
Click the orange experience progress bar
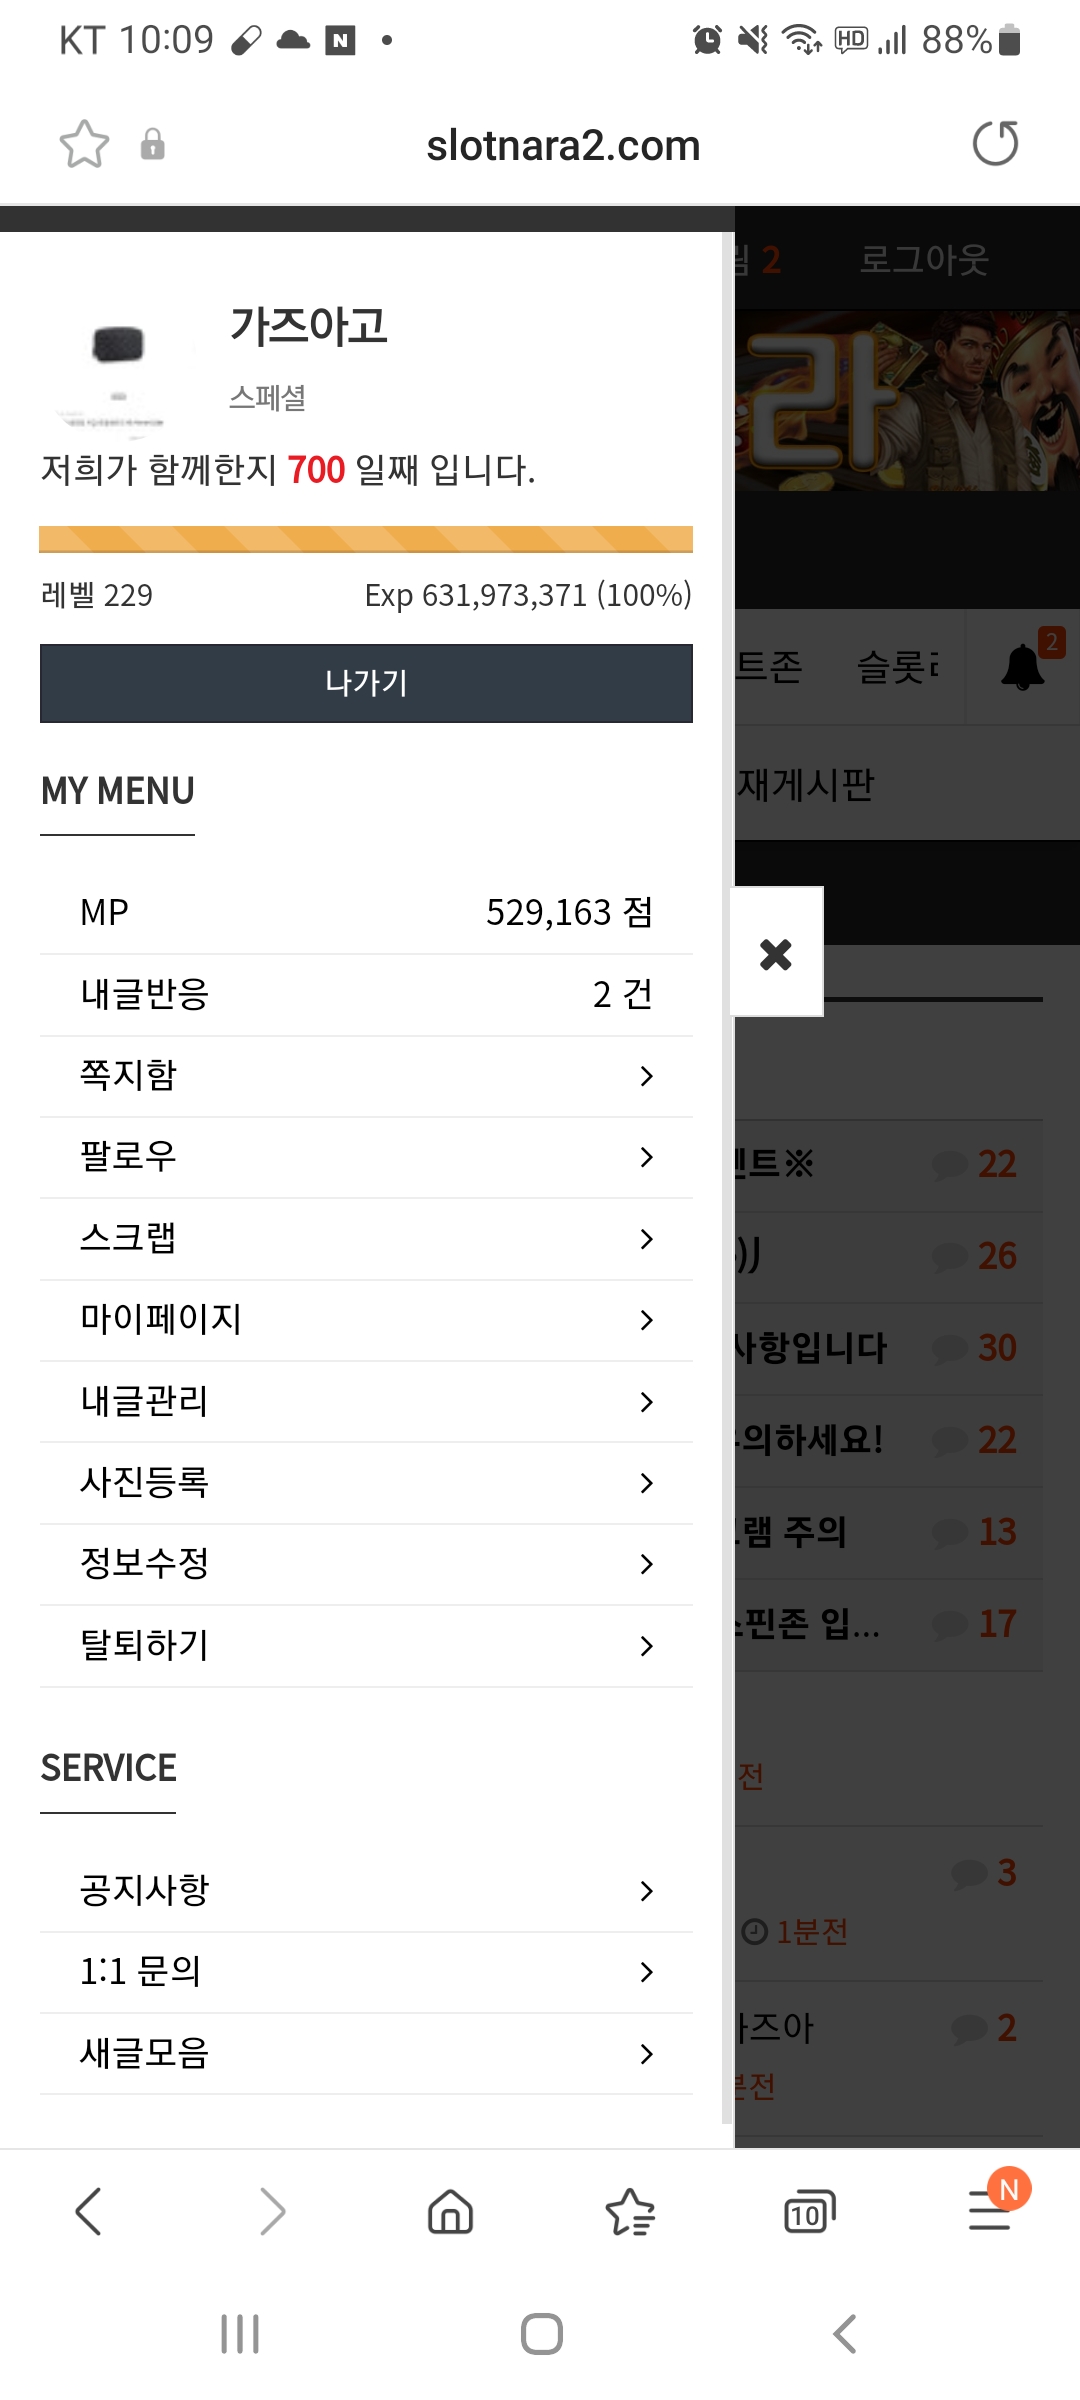pos(366,539)
